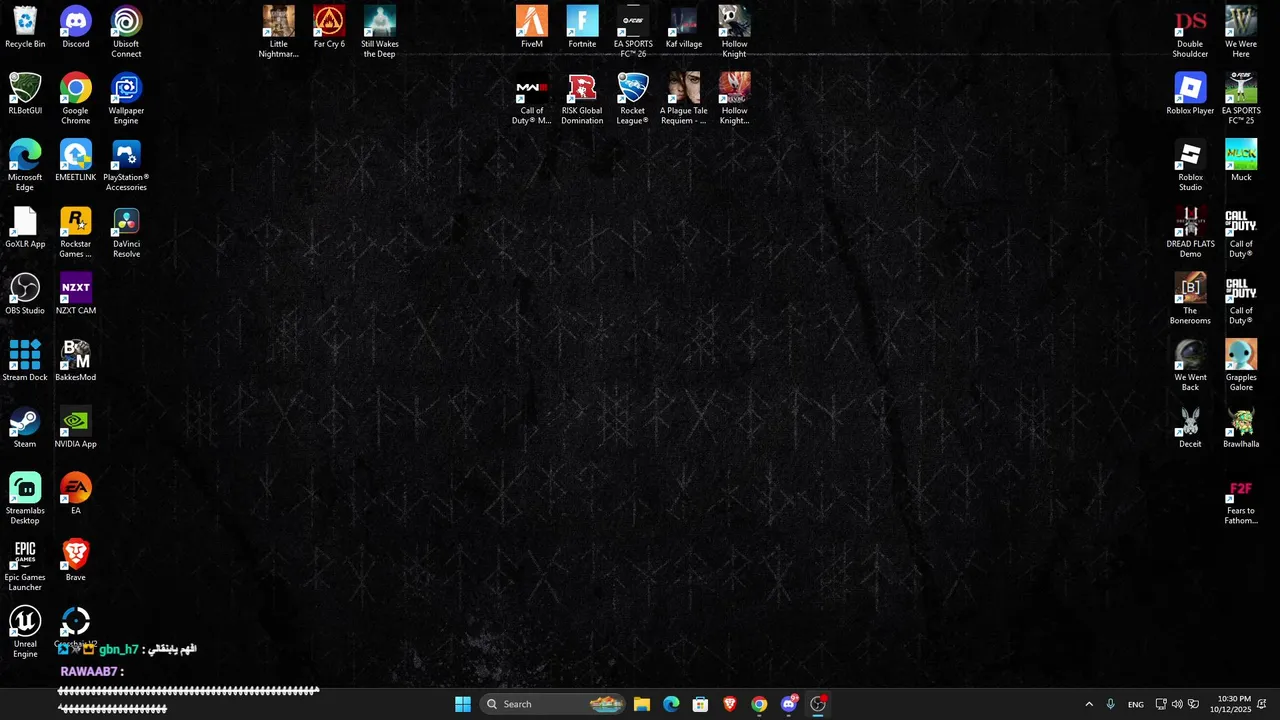1280x720 pixels.
Task: Open EA SPORTS FC 26 shortcut
Action: click(633, 32)
